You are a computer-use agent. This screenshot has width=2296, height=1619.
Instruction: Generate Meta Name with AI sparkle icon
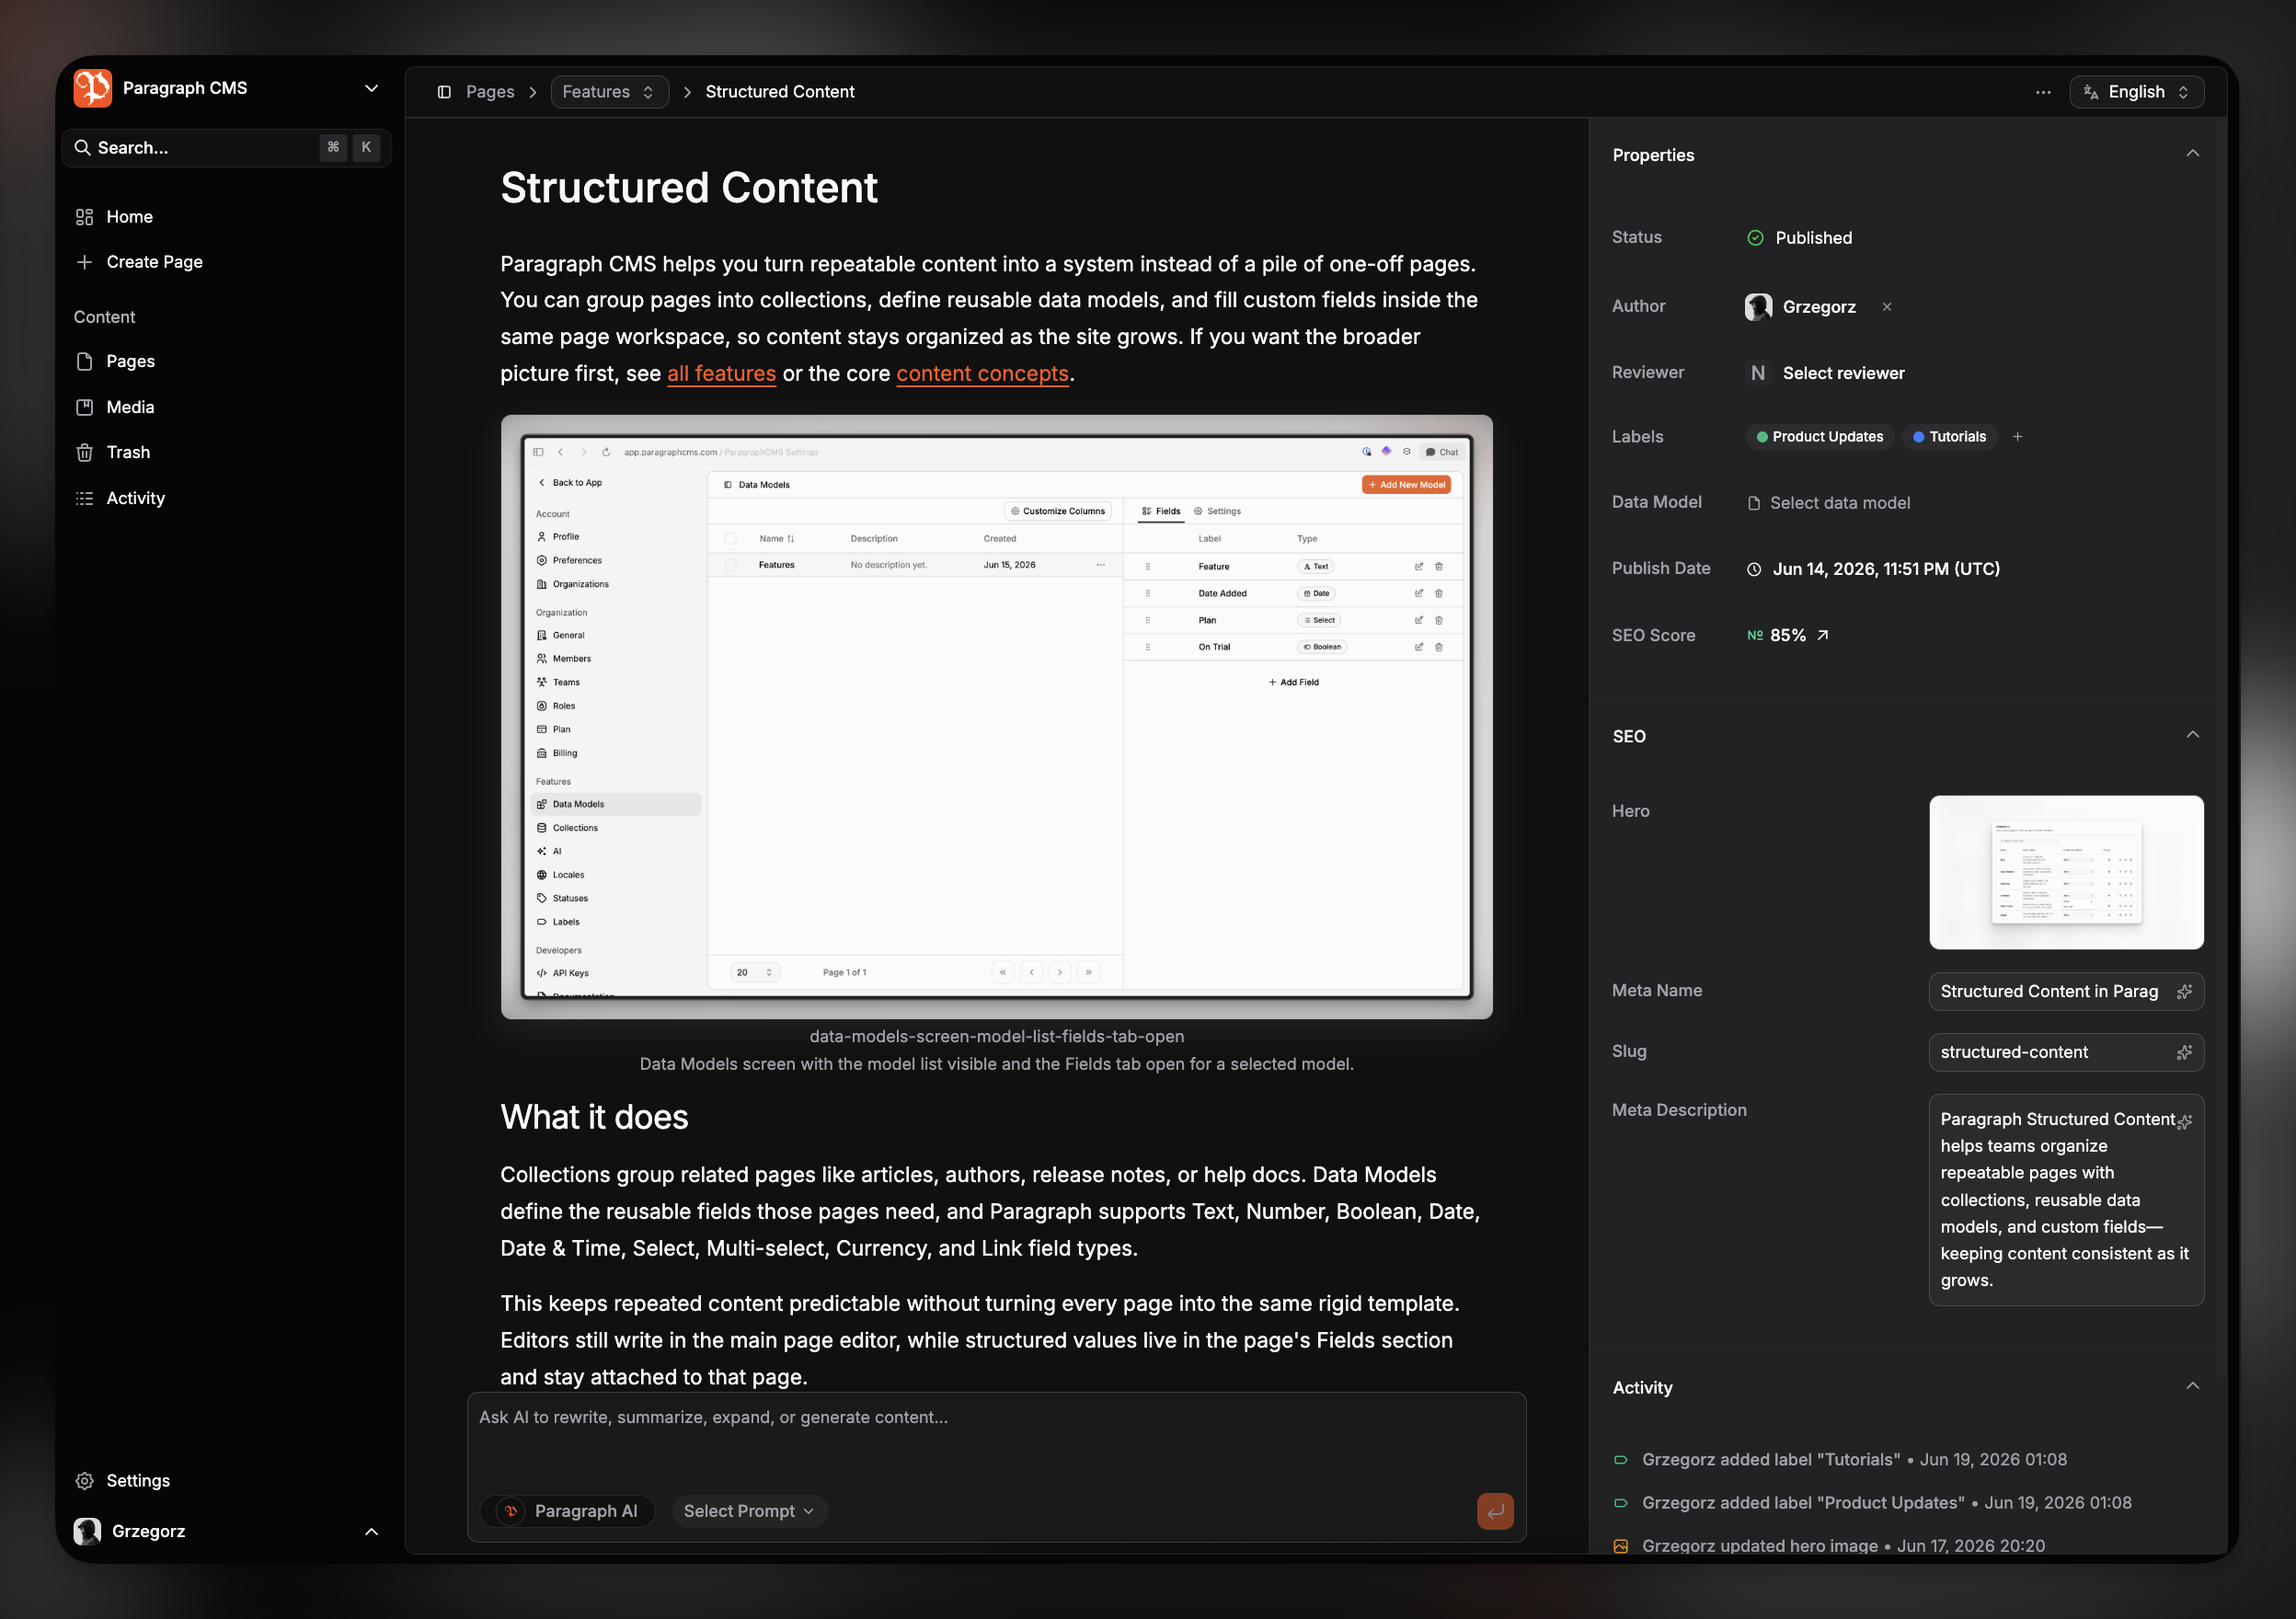(2184, 992)
